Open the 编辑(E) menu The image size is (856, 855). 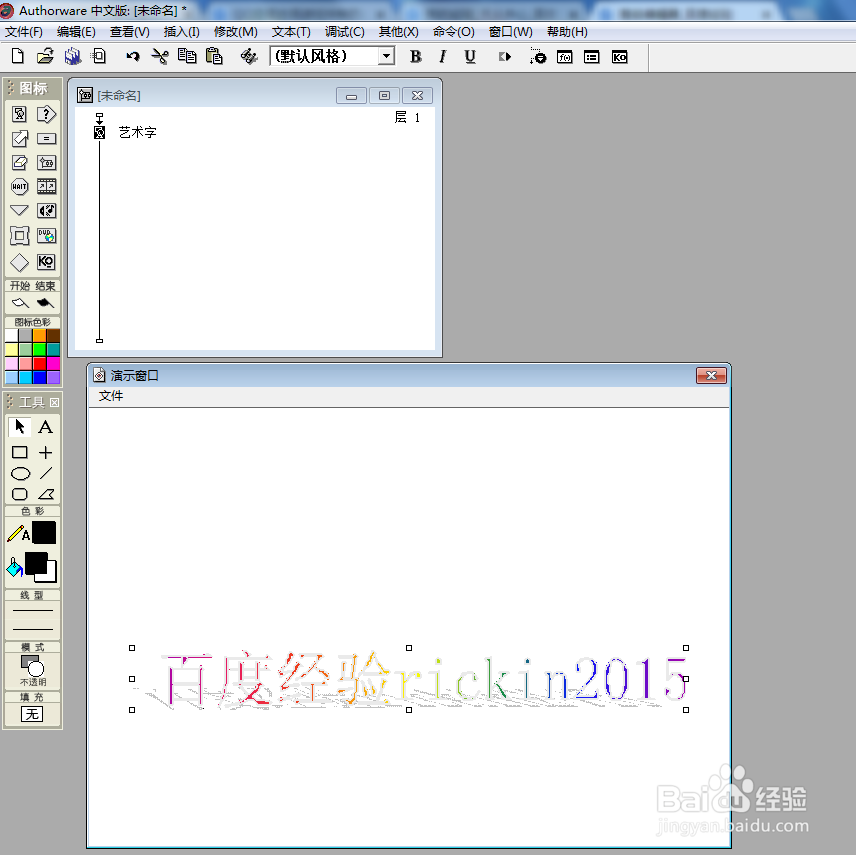(76, 32)
